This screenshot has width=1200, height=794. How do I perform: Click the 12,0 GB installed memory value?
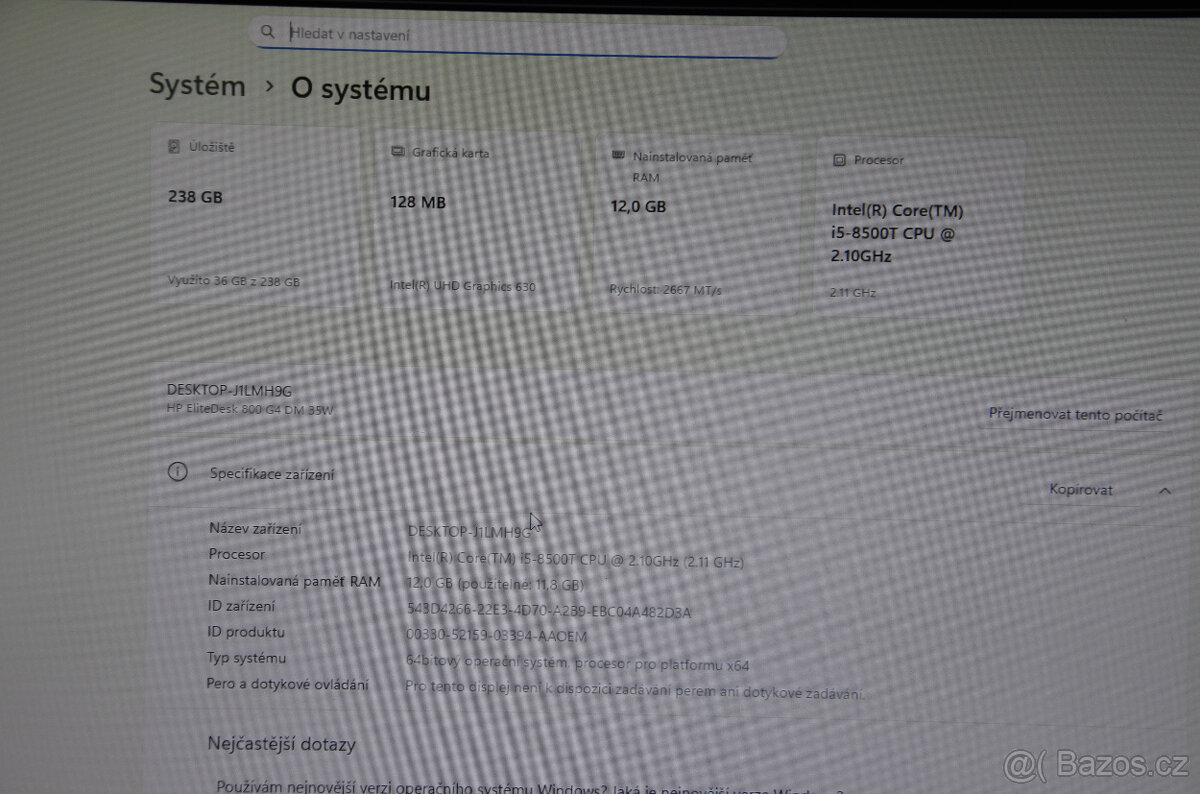[x=637, y=207]
